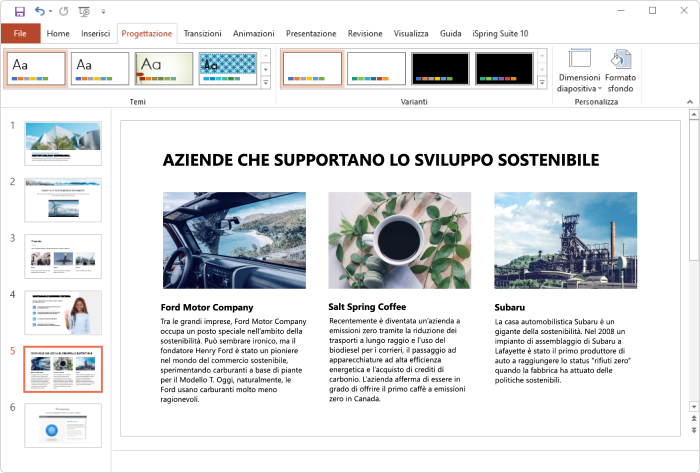
Task: Select the coffee cup photo
Action: [x=400, y=241]
